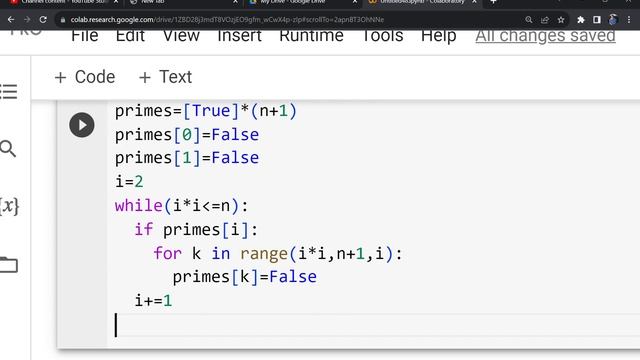Open the Insert menu
This screenshot has height=360, width=640.
point(239,36)
